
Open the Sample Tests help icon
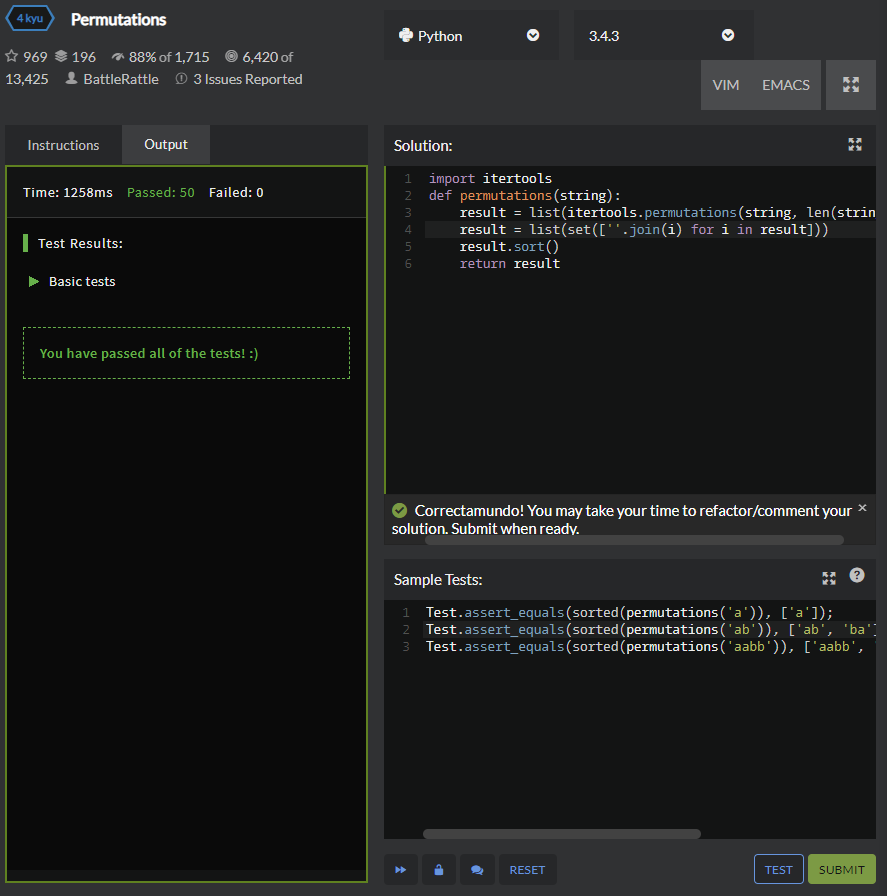point(857,575)
